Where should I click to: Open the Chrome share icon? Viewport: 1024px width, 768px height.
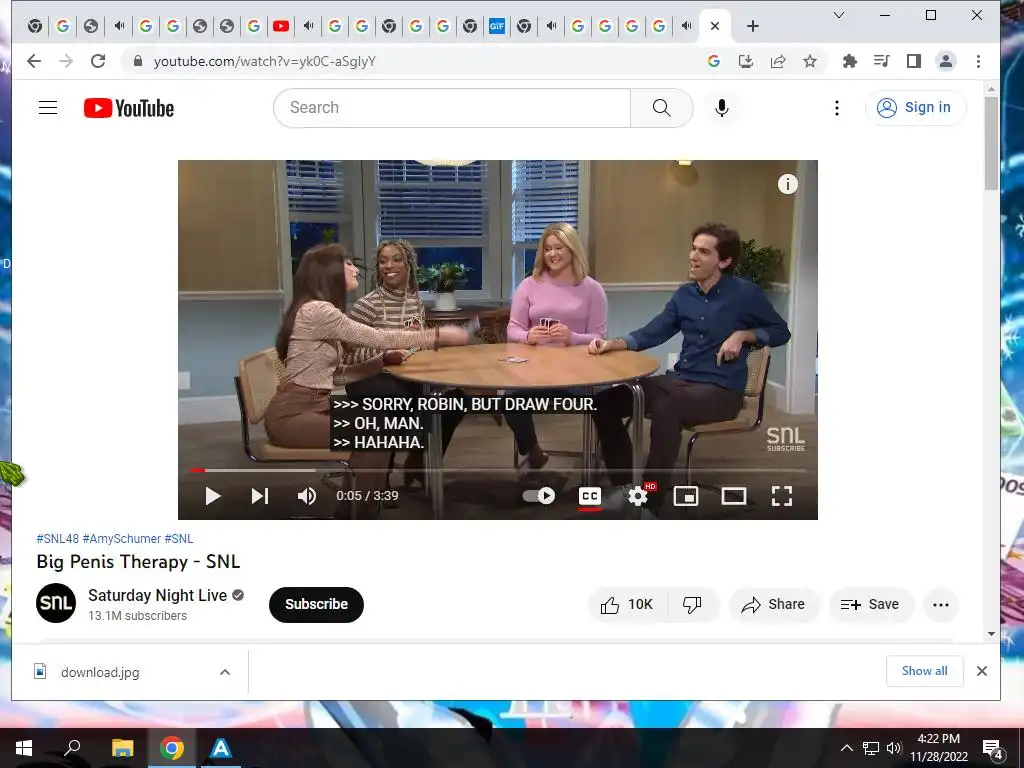pos(778,61)
